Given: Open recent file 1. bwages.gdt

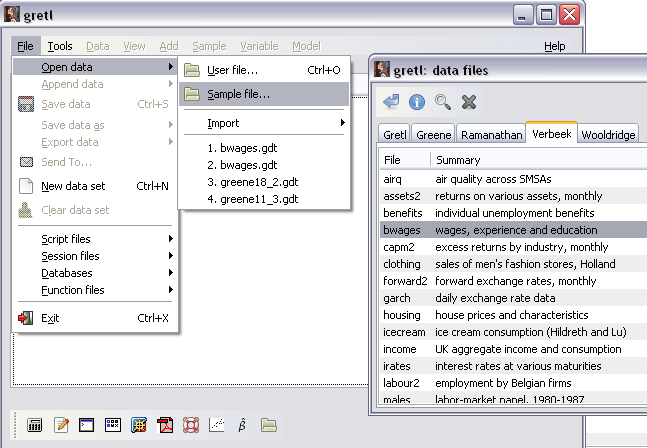Looking at the screenshot, I should click(x=264, y=148).
